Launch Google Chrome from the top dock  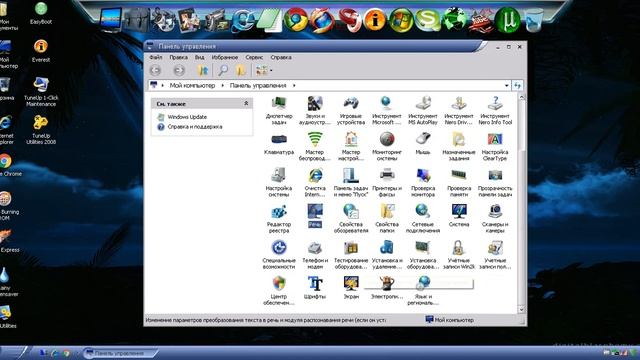pos(296,20)
